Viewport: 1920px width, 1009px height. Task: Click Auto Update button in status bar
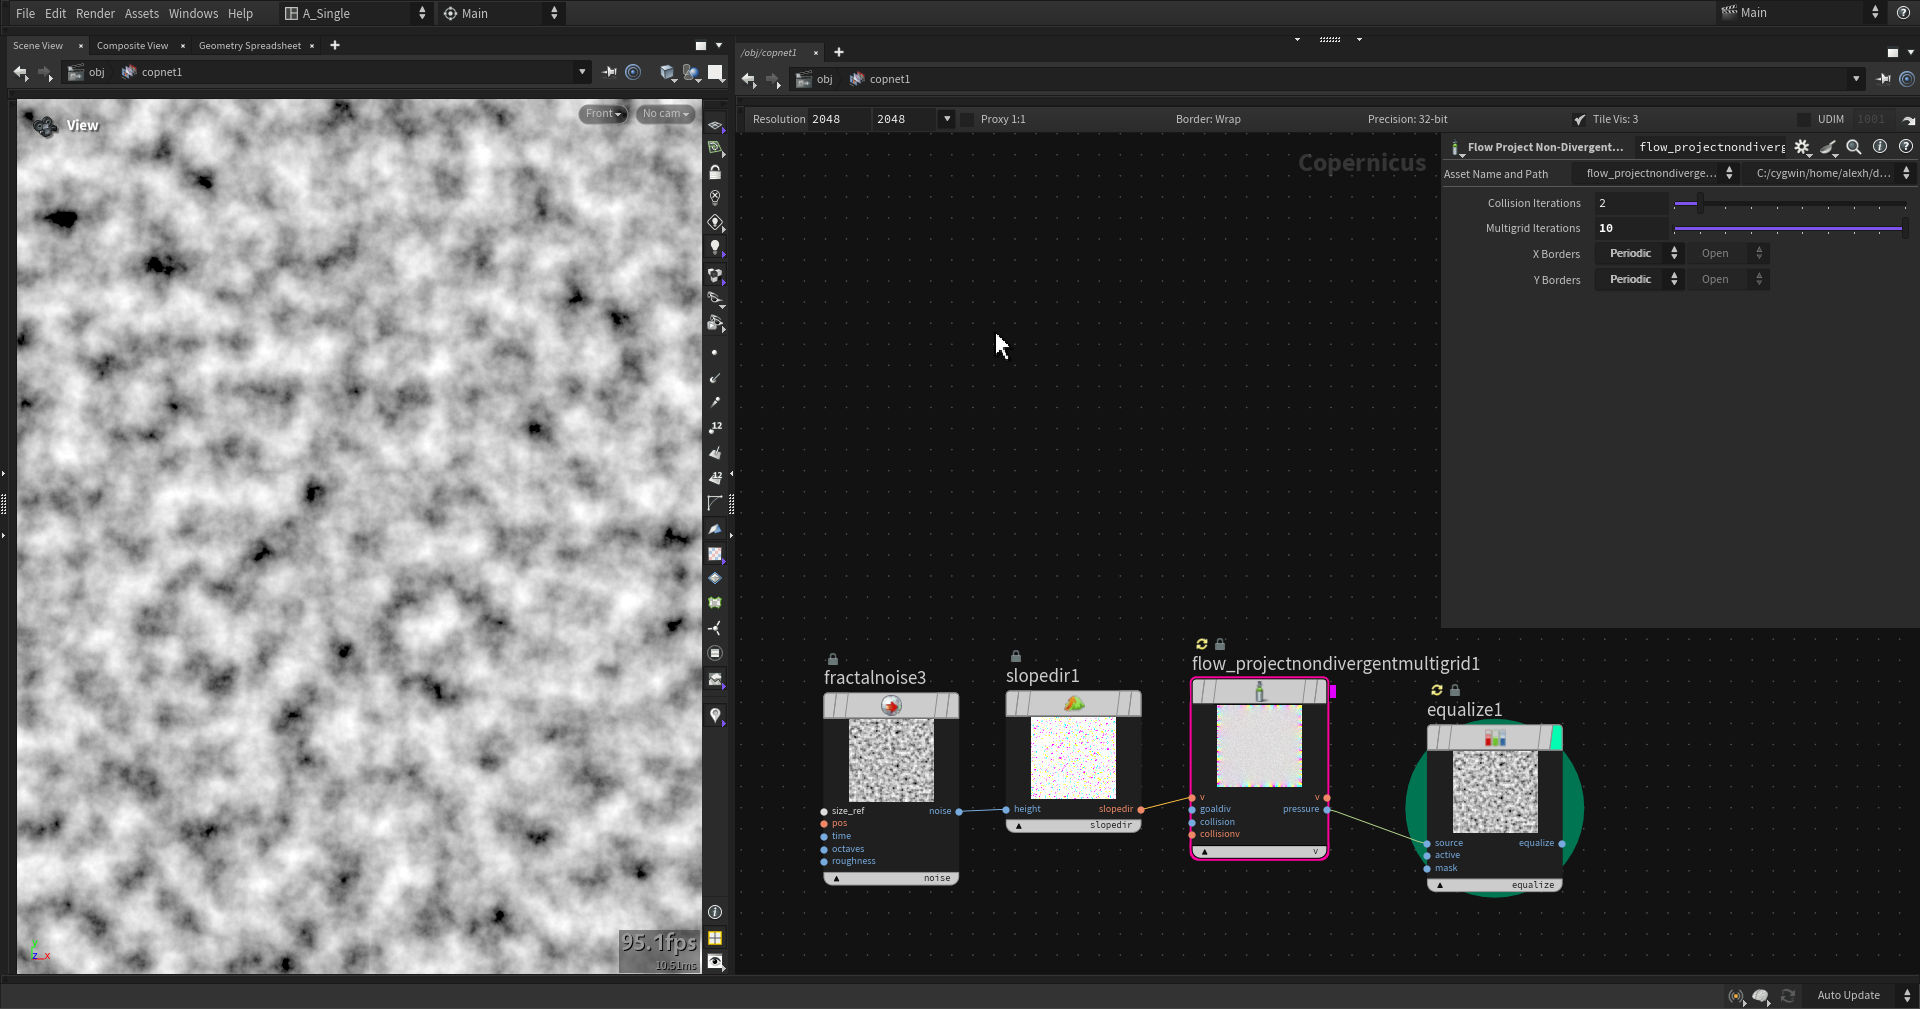click(1848, 995)
